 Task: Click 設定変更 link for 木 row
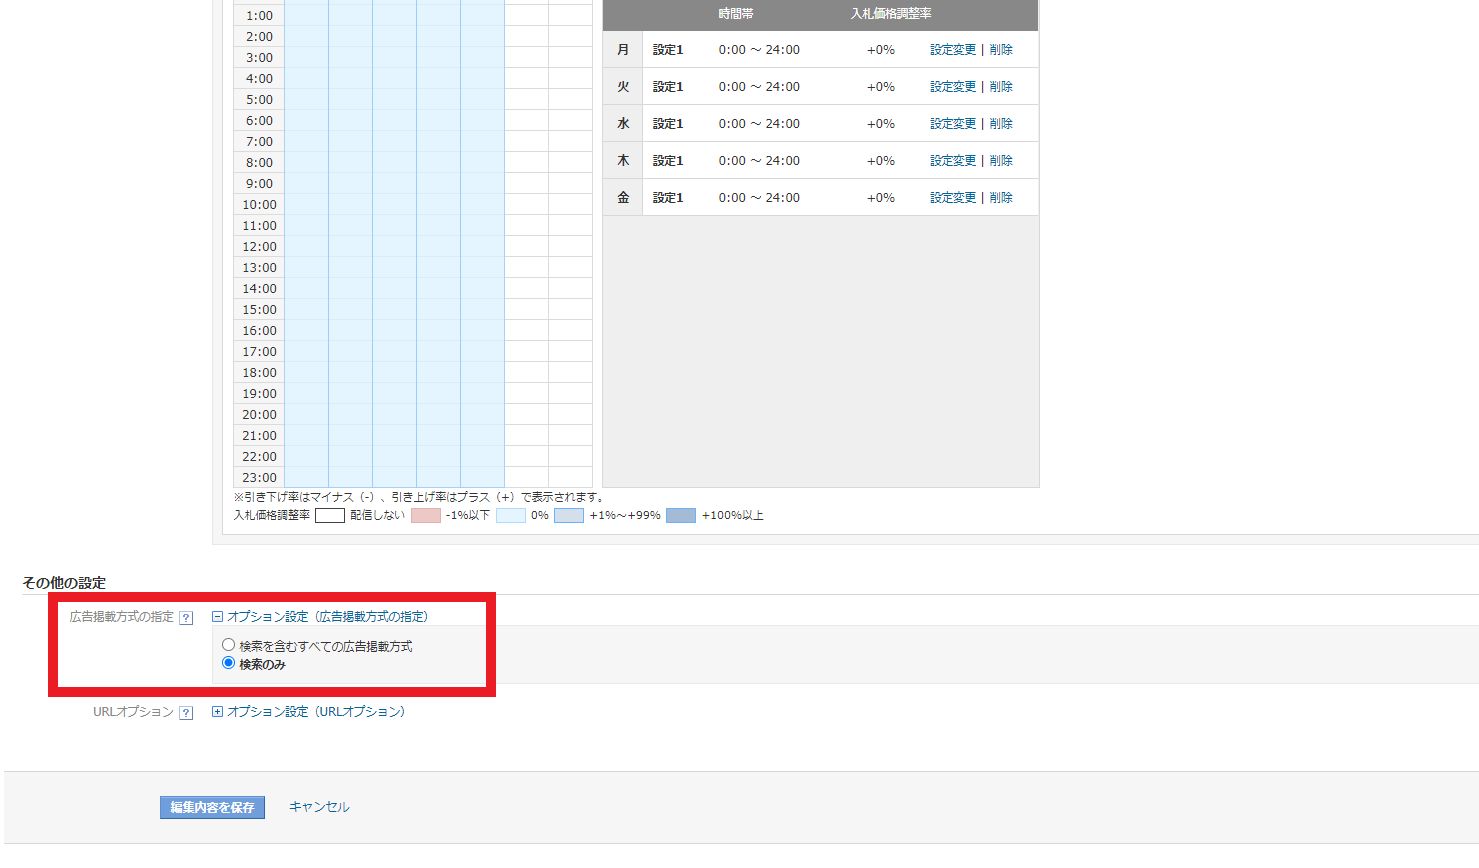953,161
